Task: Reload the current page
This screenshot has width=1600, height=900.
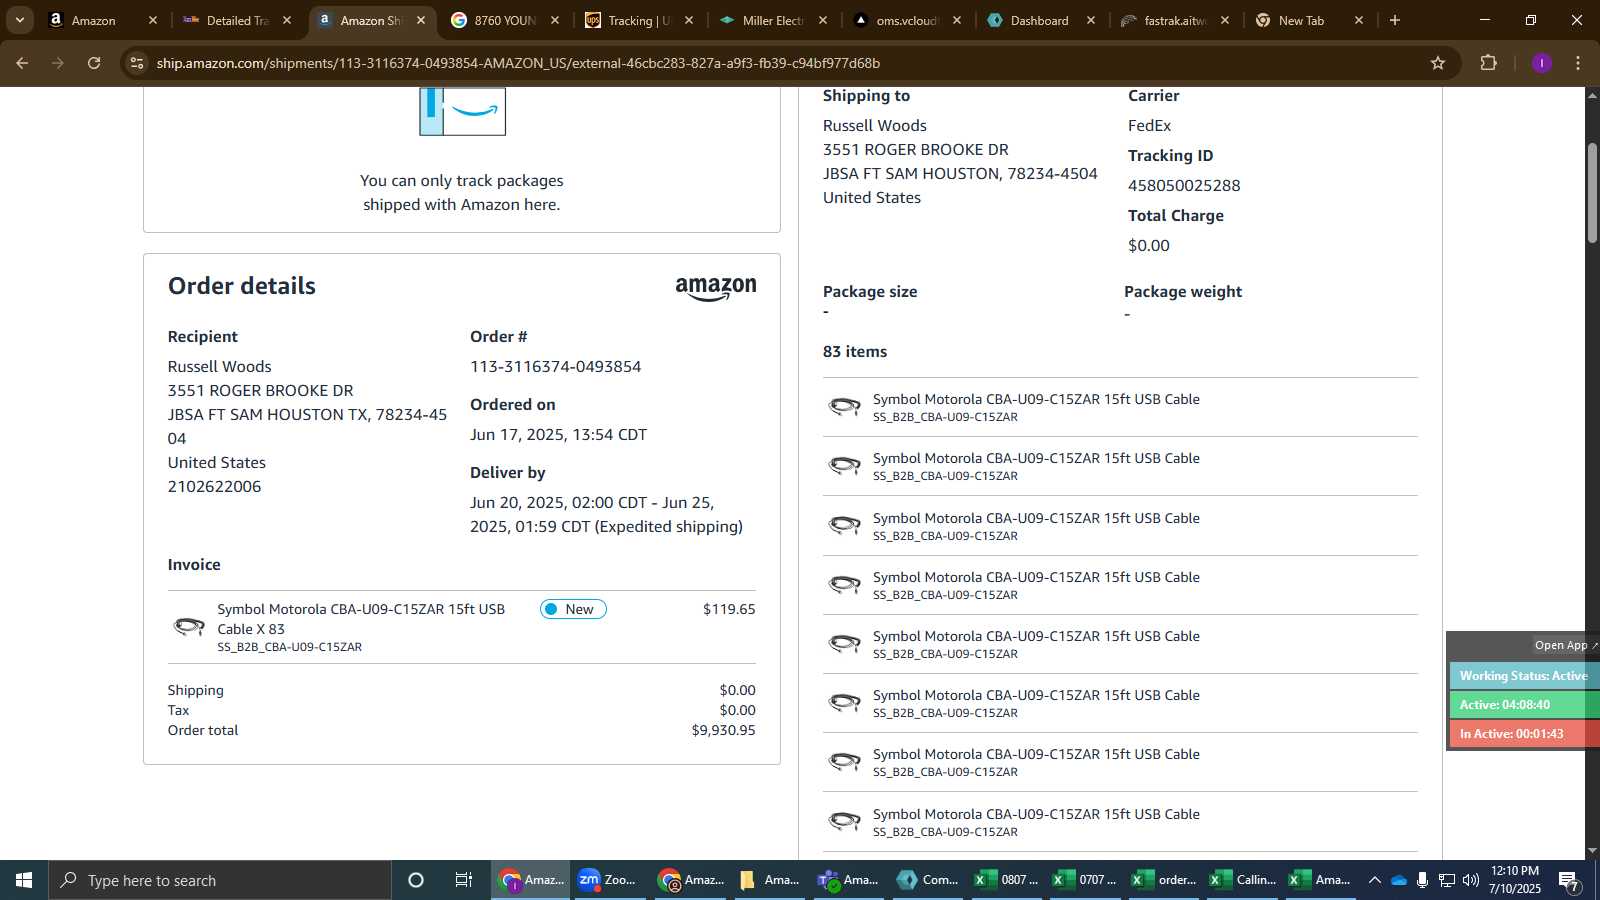Action: coord(94,63)
